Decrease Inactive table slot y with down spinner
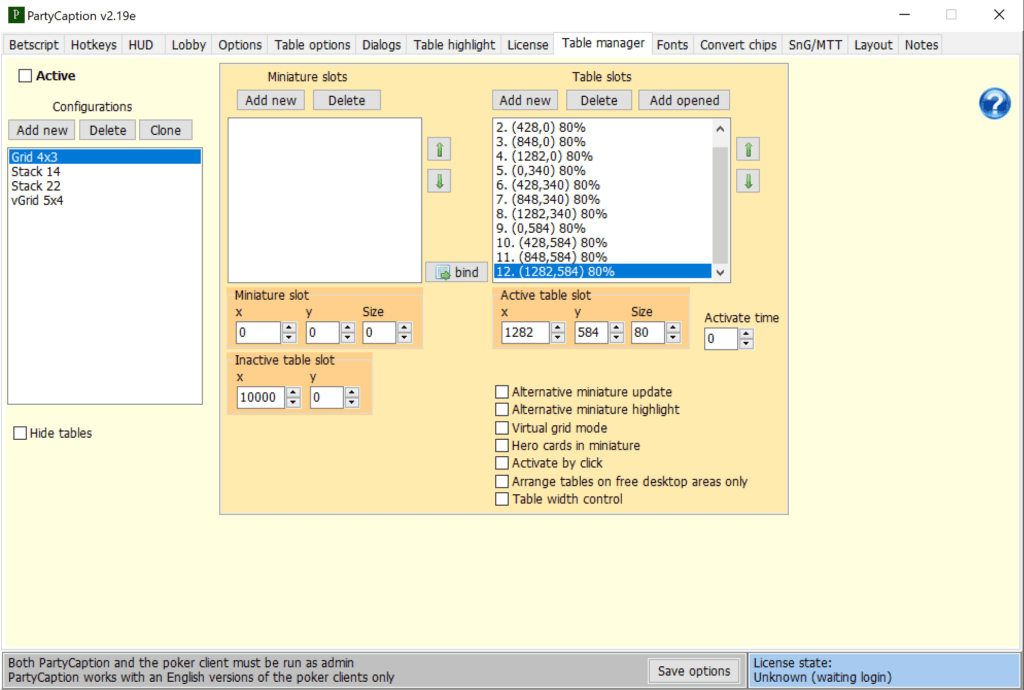Viewport: 1024px width, 690px height. tap(352, 402)
